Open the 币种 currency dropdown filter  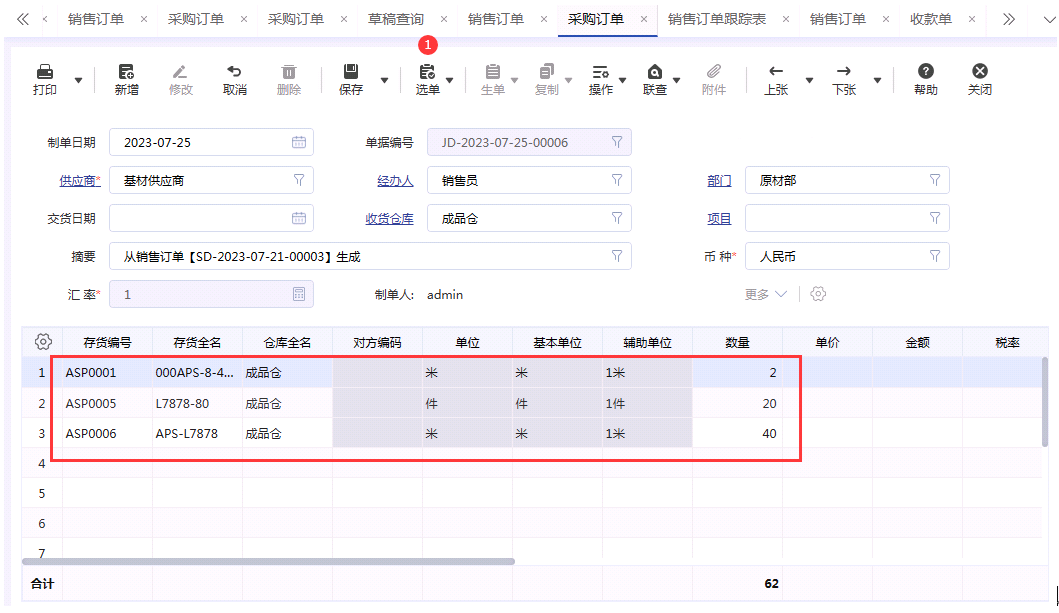[935, 255]
